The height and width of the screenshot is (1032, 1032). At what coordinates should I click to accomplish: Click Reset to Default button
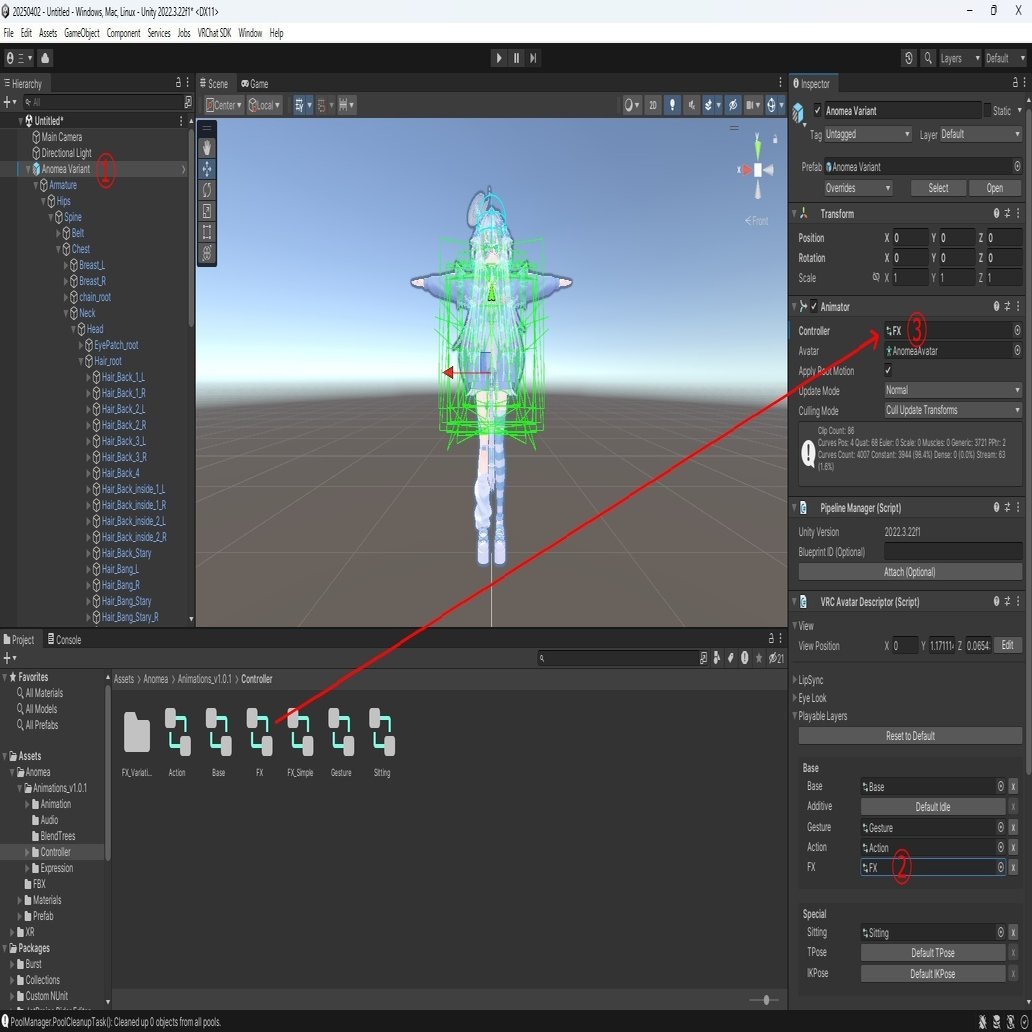[x=910, y=735]
